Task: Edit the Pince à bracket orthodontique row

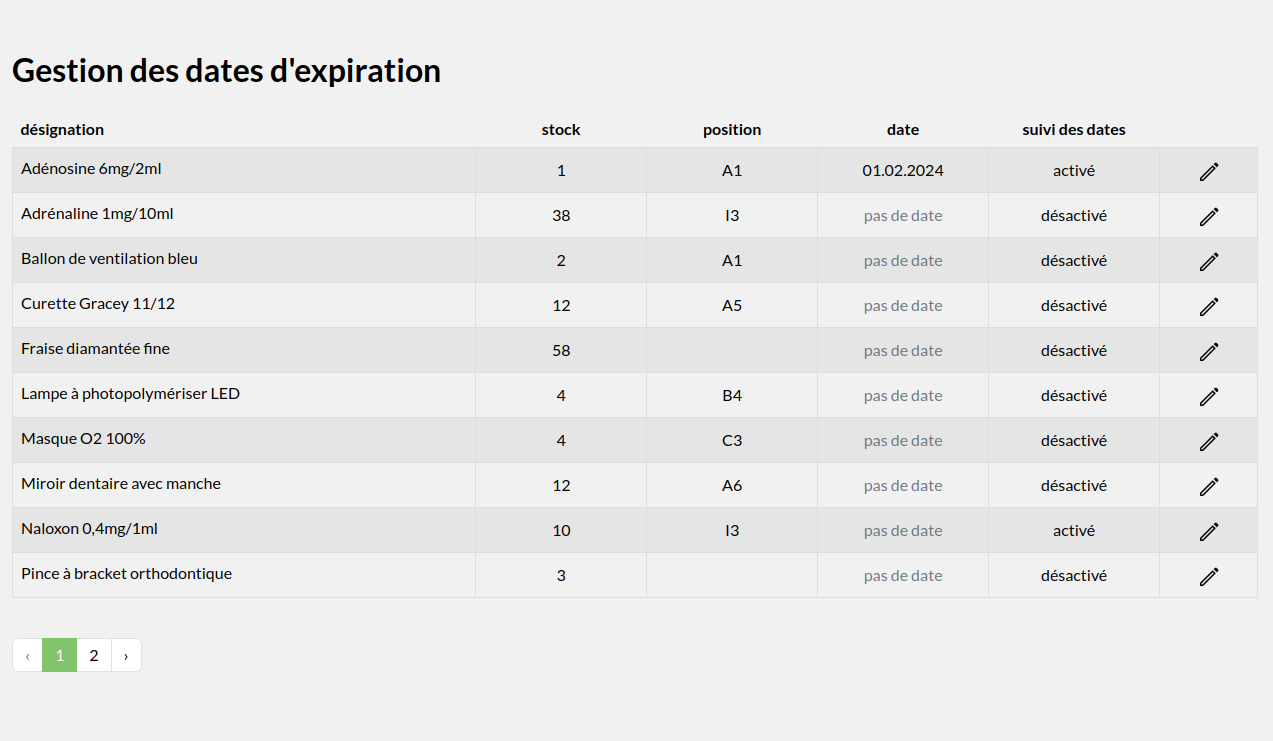Action: tap(1209, 576)
